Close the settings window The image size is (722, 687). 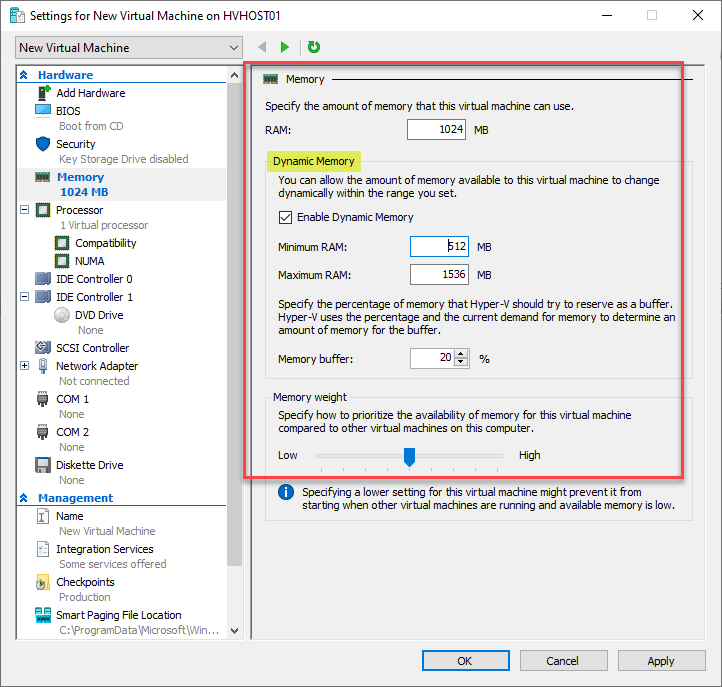[698, 15]
